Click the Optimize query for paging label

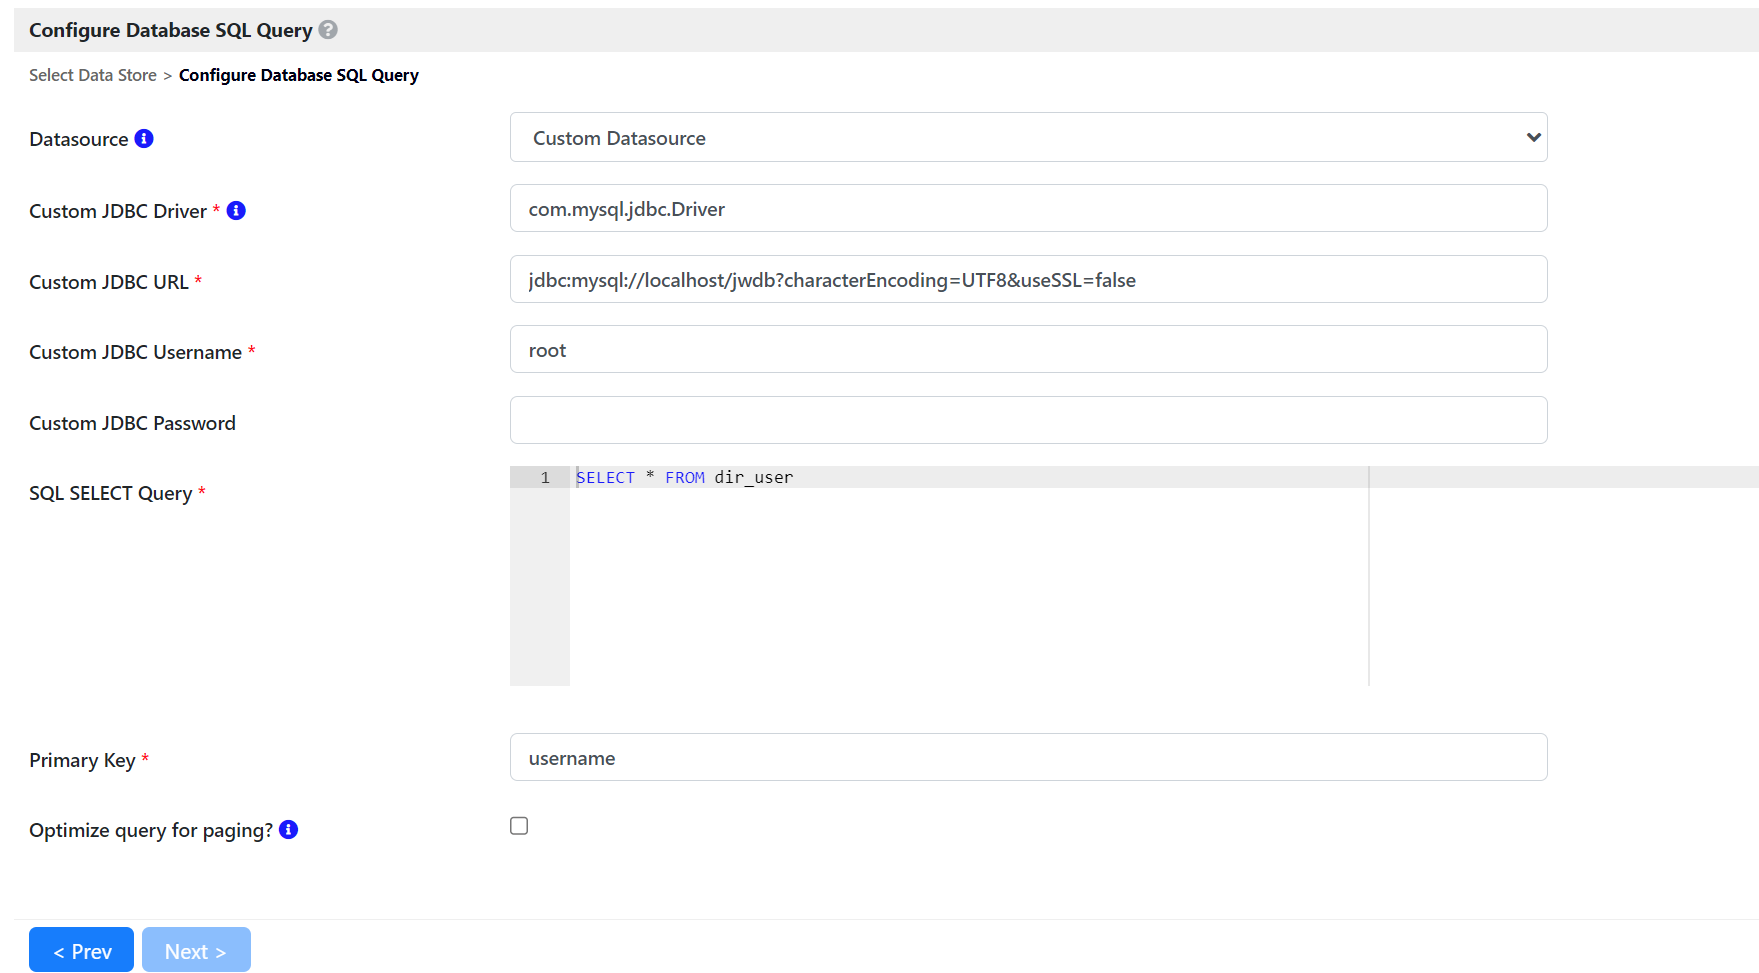coord(151,831)
